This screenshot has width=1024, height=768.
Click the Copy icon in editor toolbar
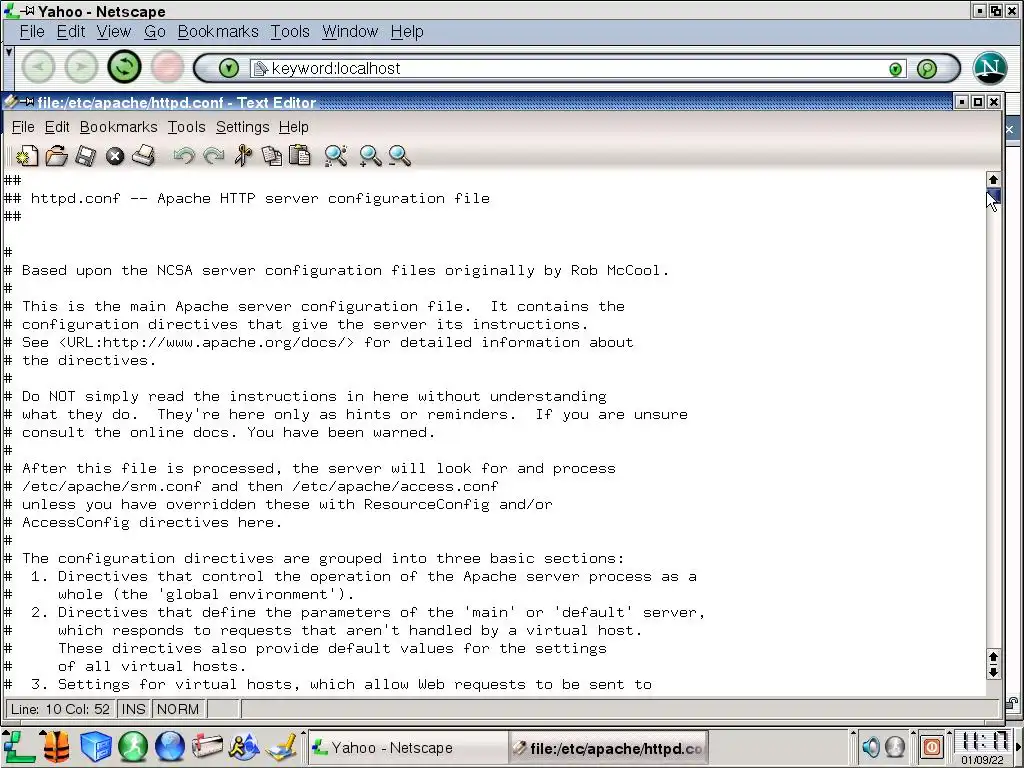(272, 156)
